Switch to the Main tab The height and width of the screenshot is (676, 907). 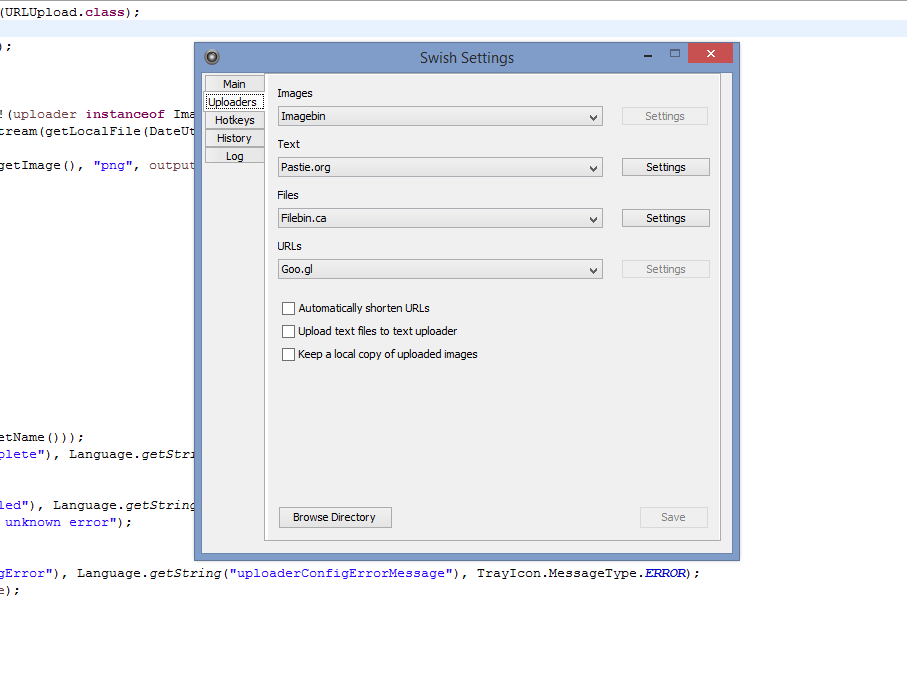coord(234,84)
